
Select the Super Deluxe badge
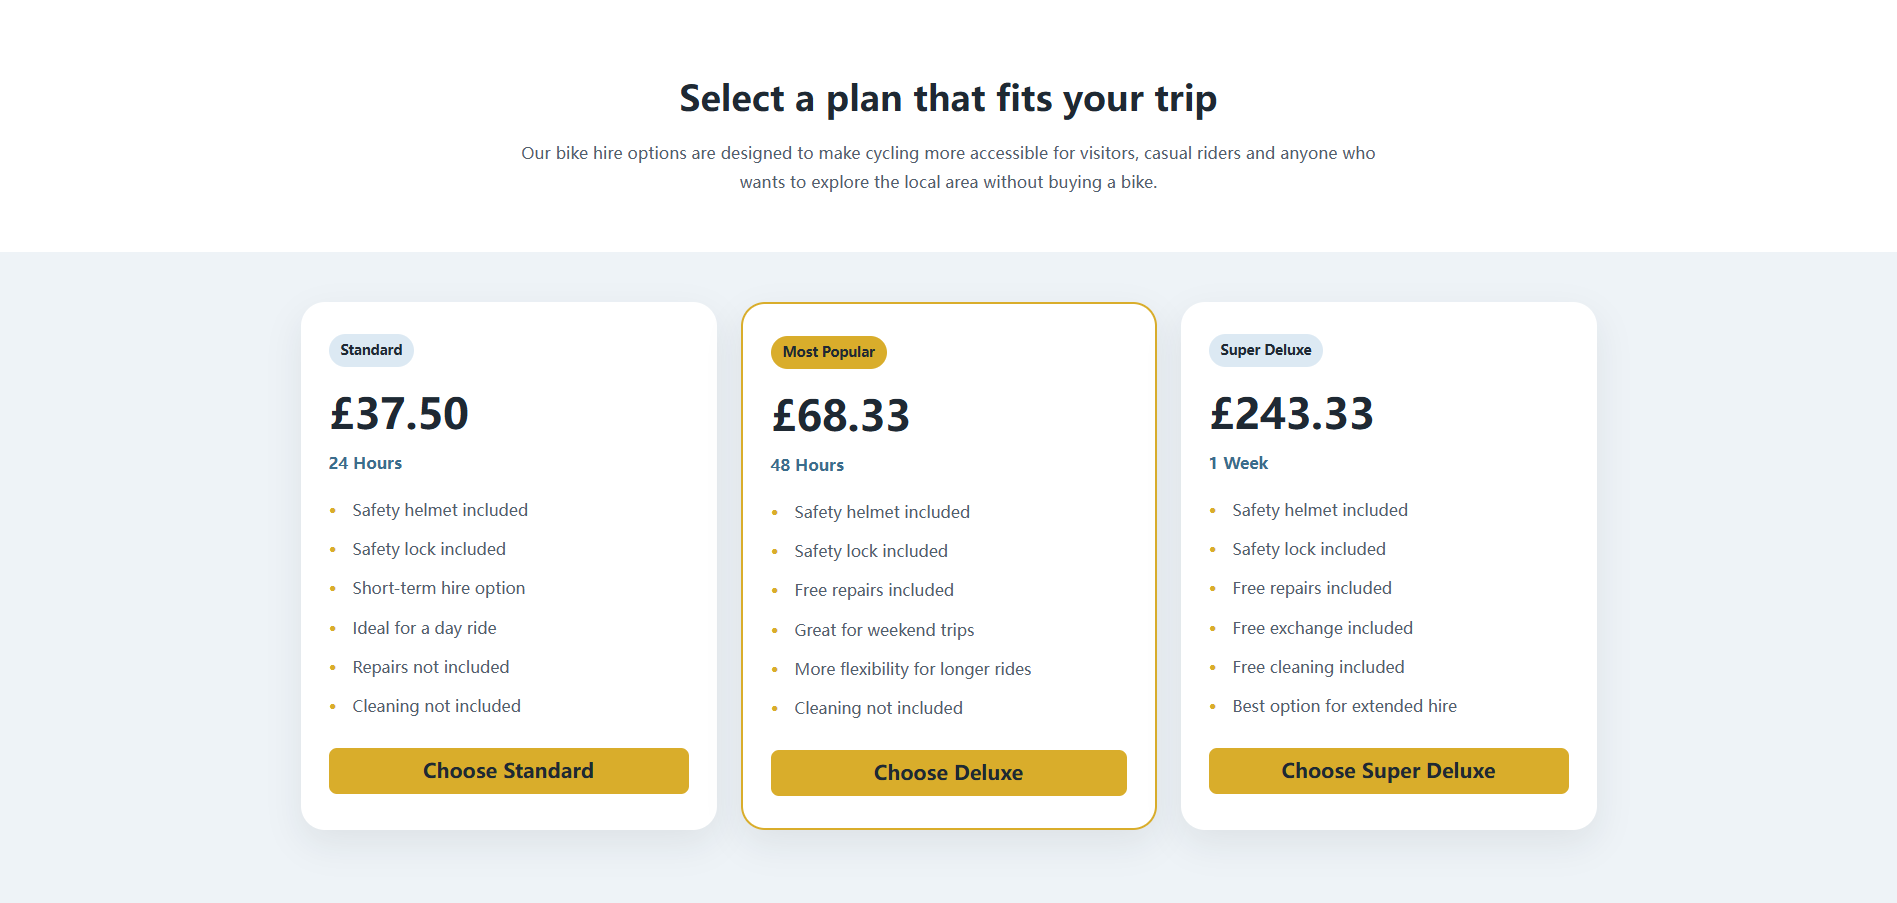1265,350
